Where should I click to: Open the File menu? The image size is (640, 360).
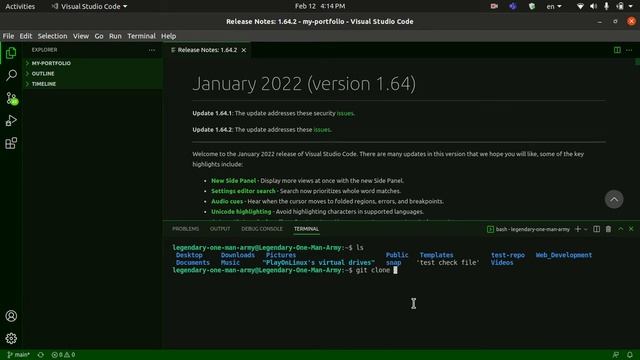click(8, 36)
